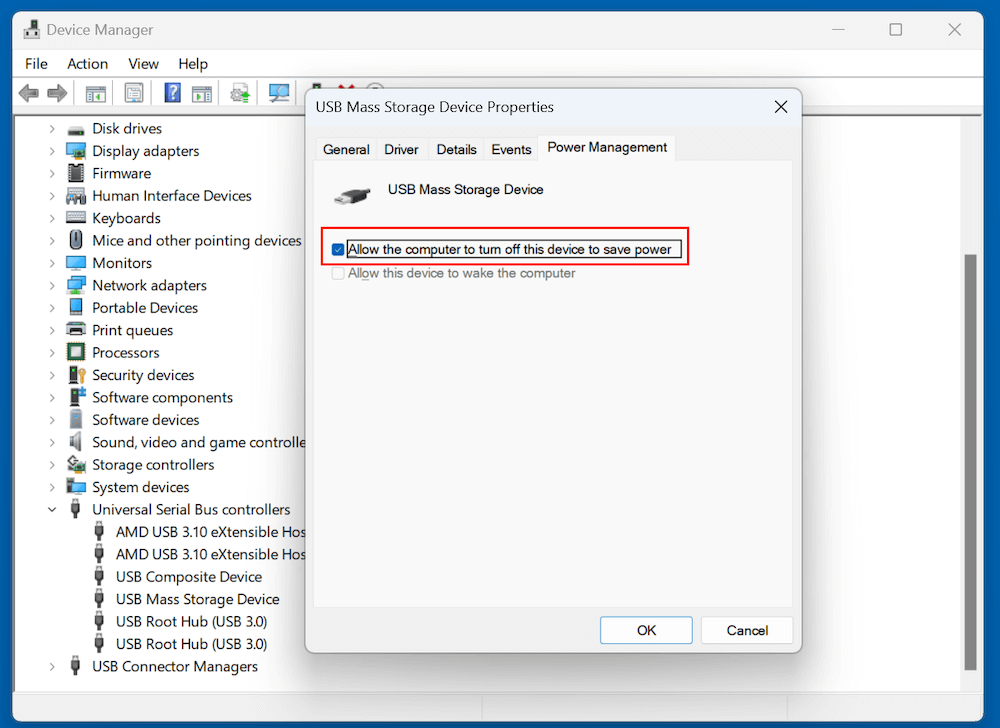Switch to the Details tab

457,149
